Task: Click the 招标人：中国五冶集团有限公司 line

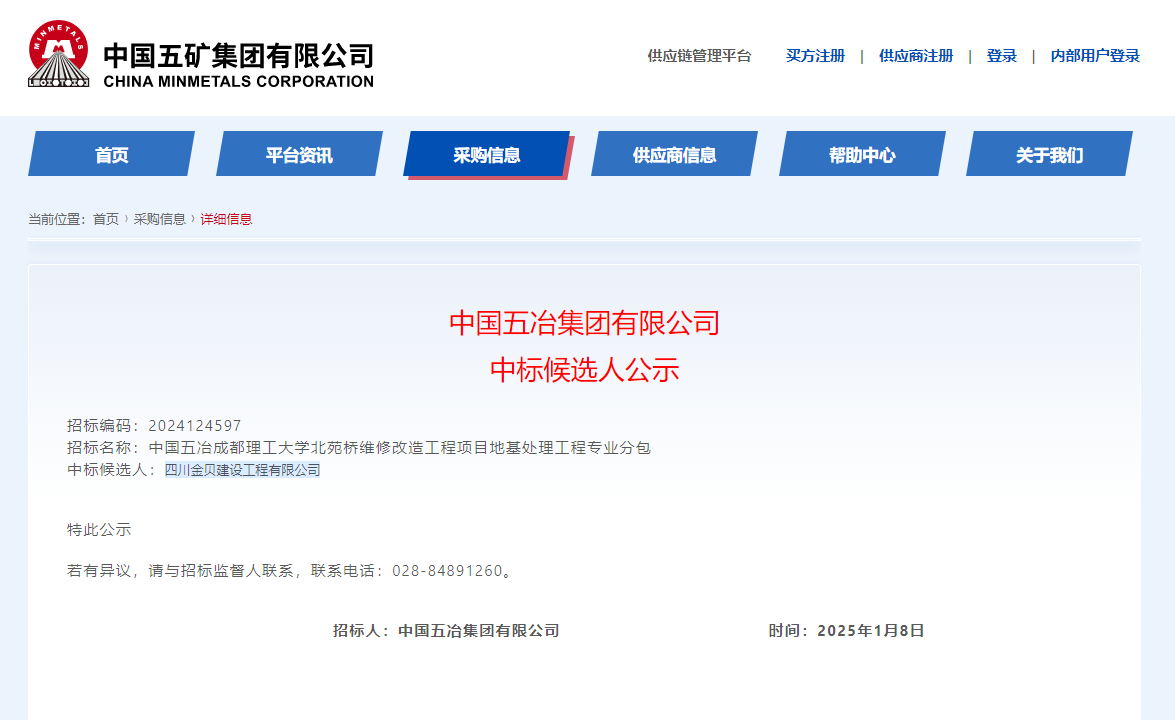Action: (447, 631)
